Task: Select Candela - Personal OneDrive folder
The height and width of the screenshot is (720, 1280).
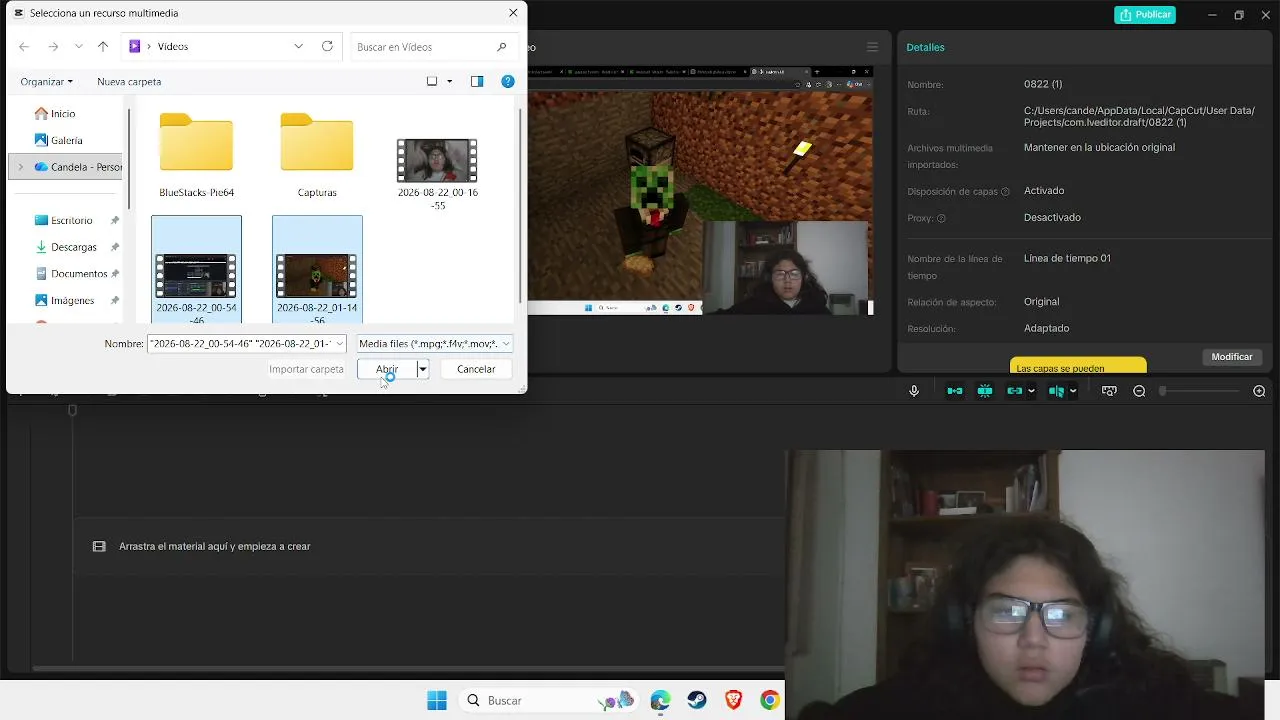Action: [78, 167]
